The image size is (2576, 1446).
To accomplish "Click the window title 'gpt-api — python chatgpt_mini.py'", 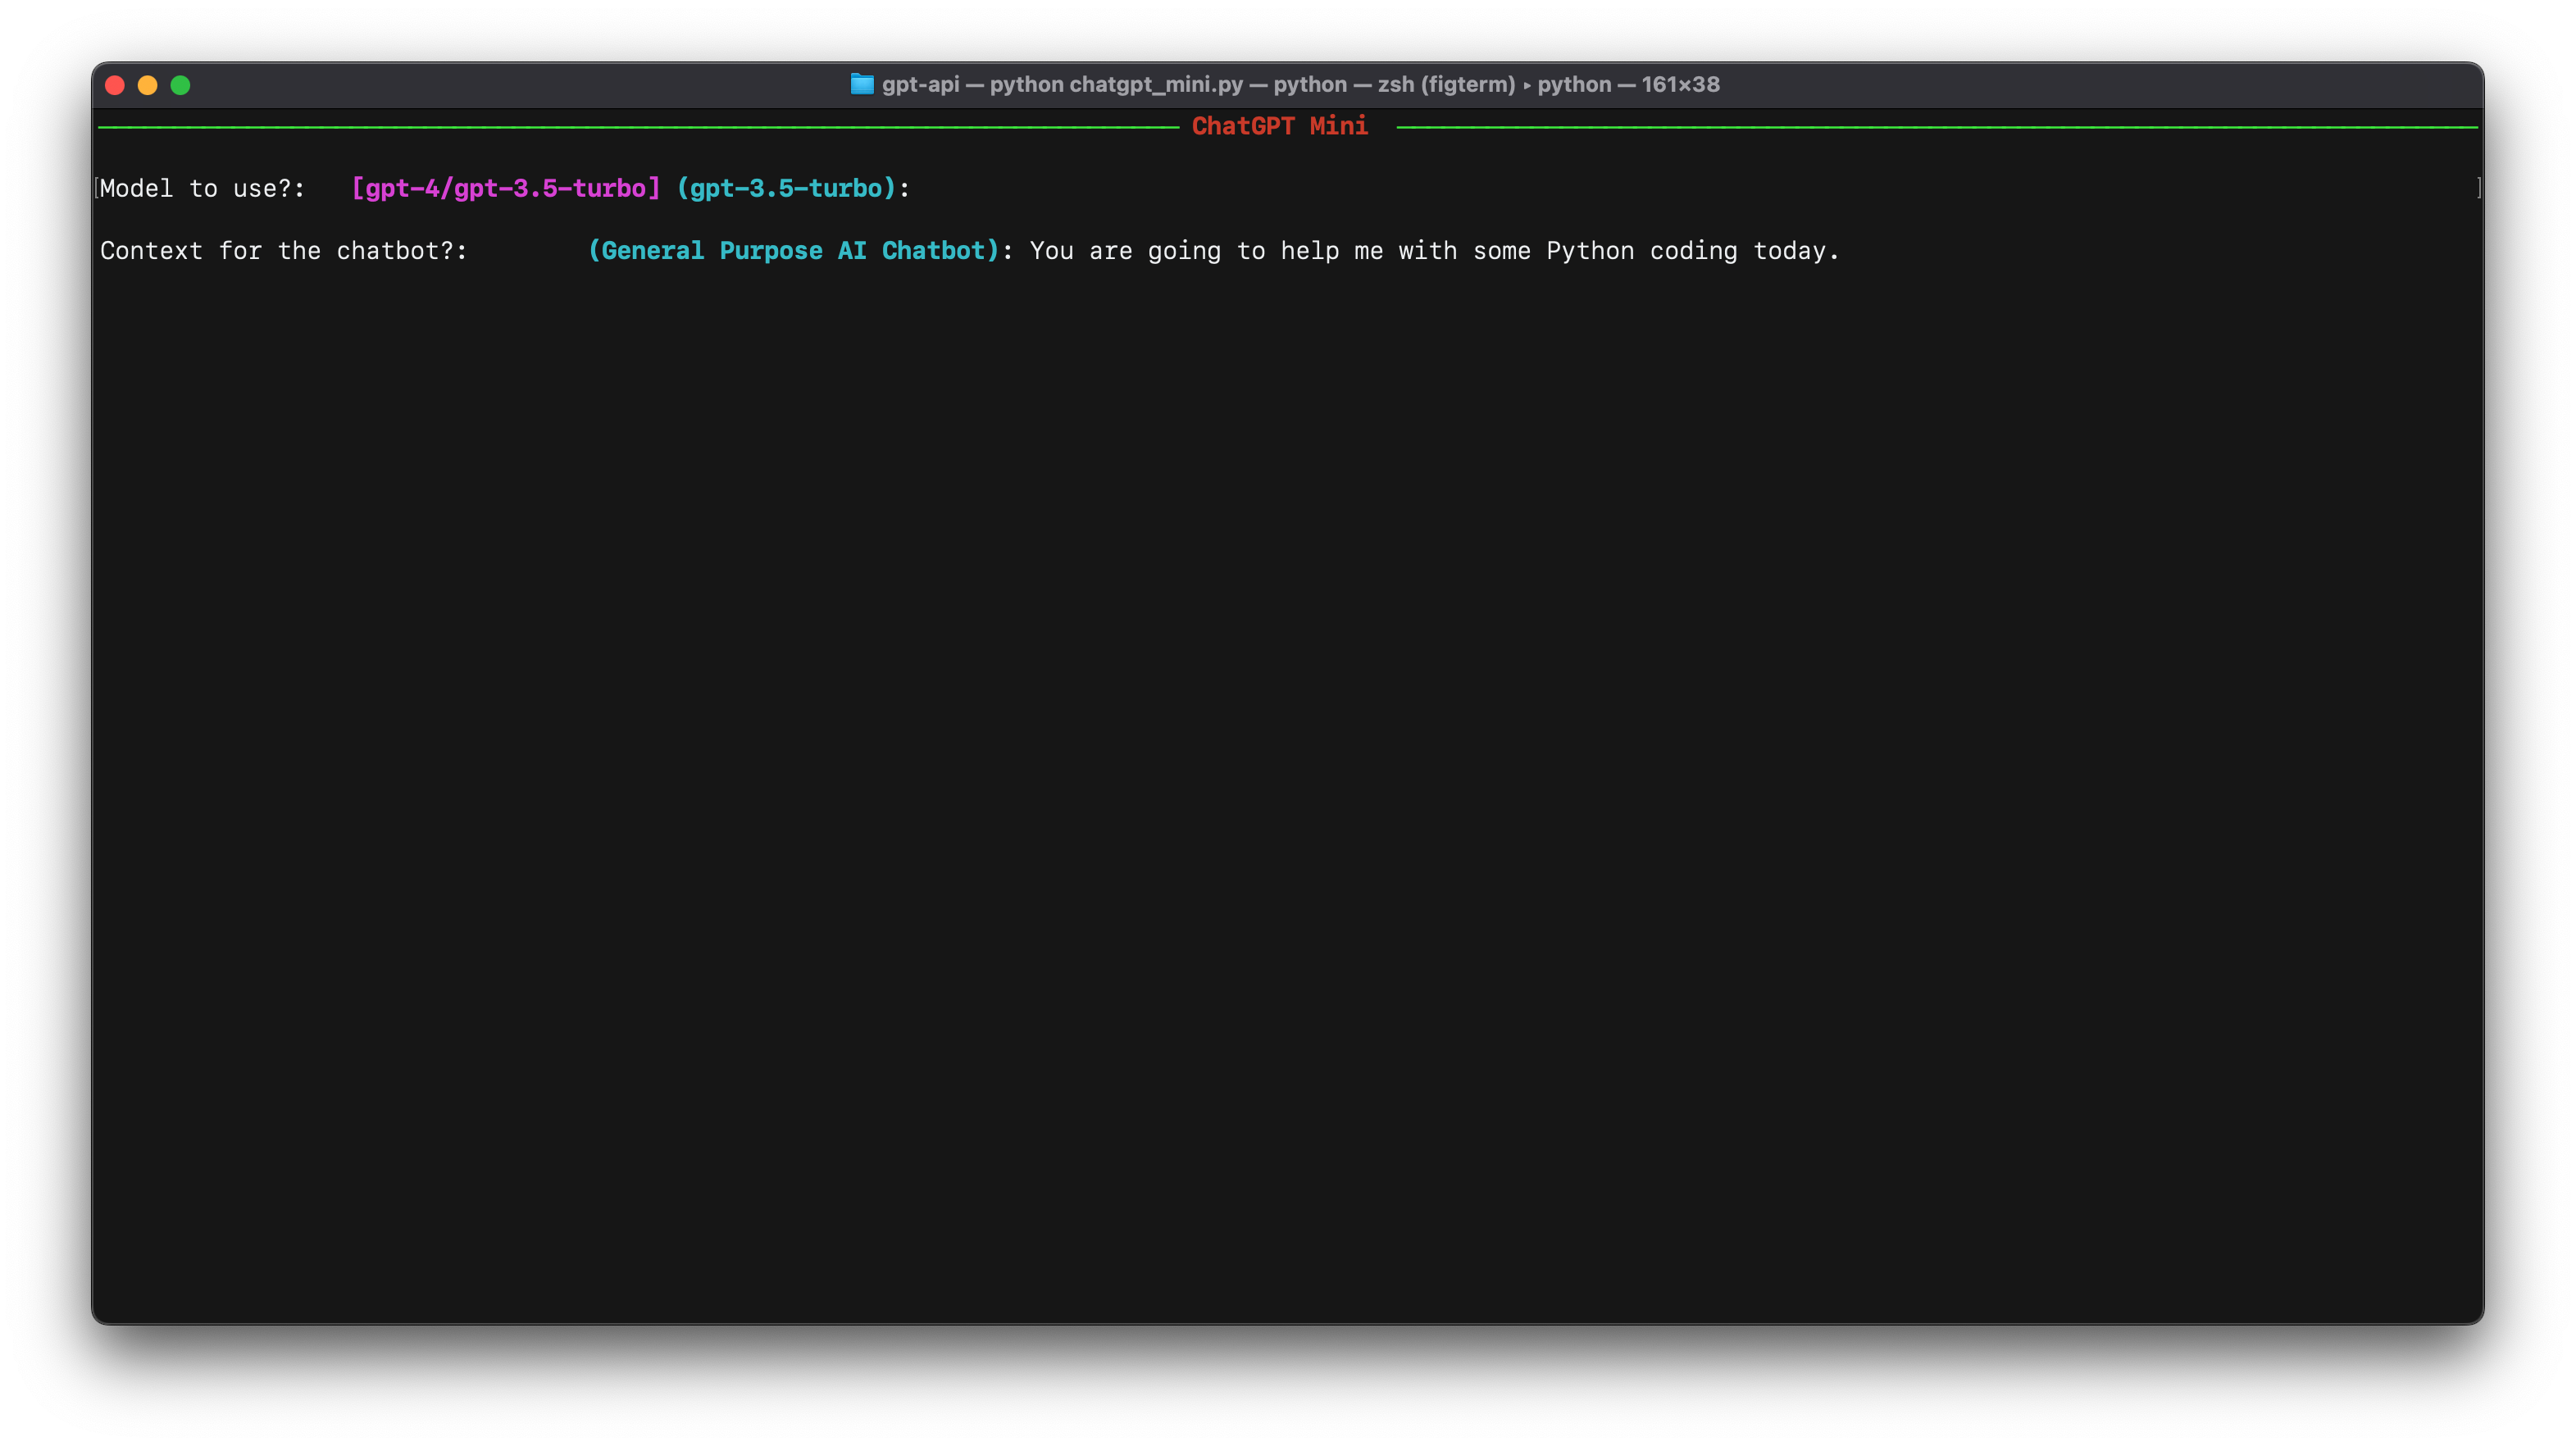I will 1062,85.
